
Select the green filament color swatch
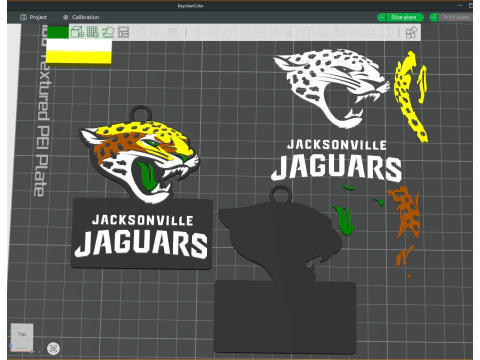pos(58,32)
